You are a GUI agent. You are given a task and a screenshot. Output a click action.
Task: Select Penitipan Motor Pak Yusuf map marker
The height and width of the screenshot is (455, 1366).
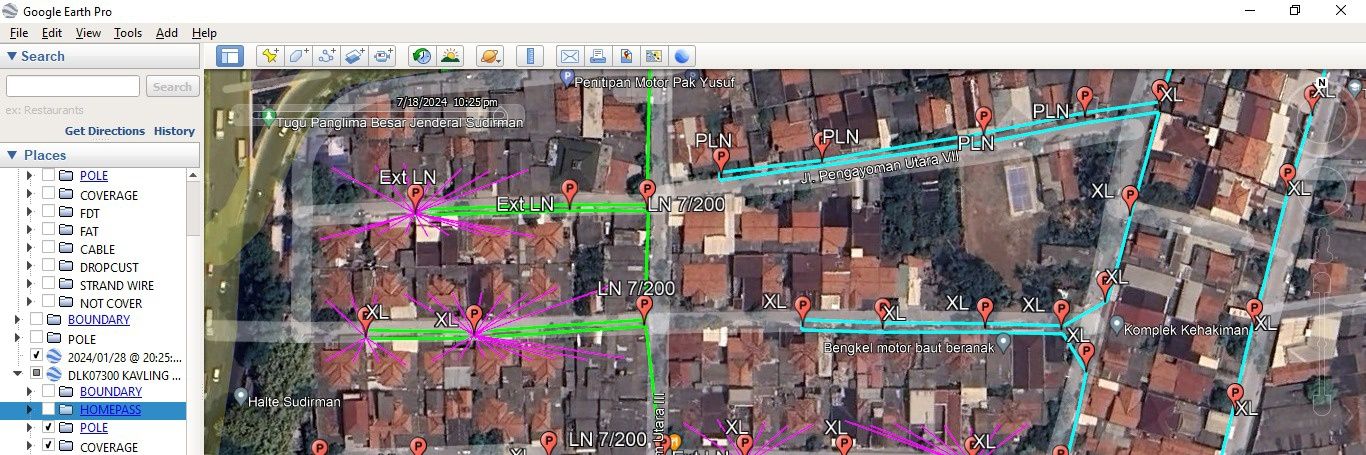567,77
